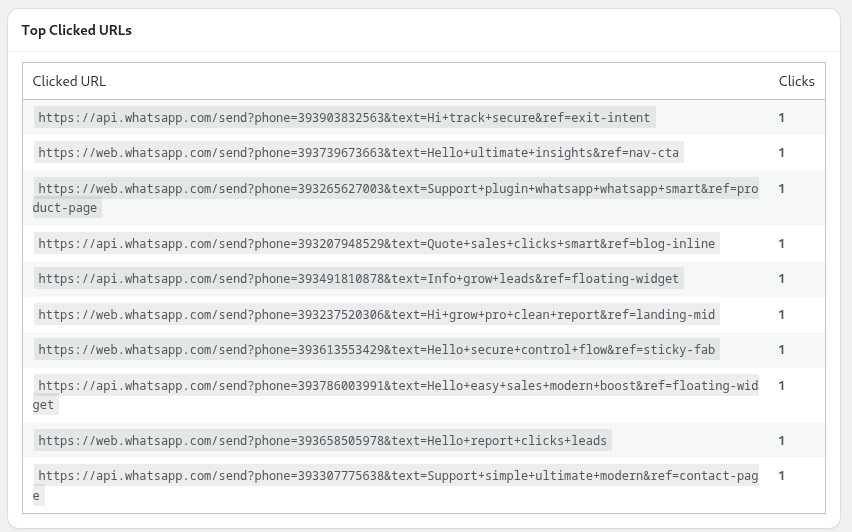Click the click count for nav-cta URL
The image size is (852, 532).
coord(782,153)
